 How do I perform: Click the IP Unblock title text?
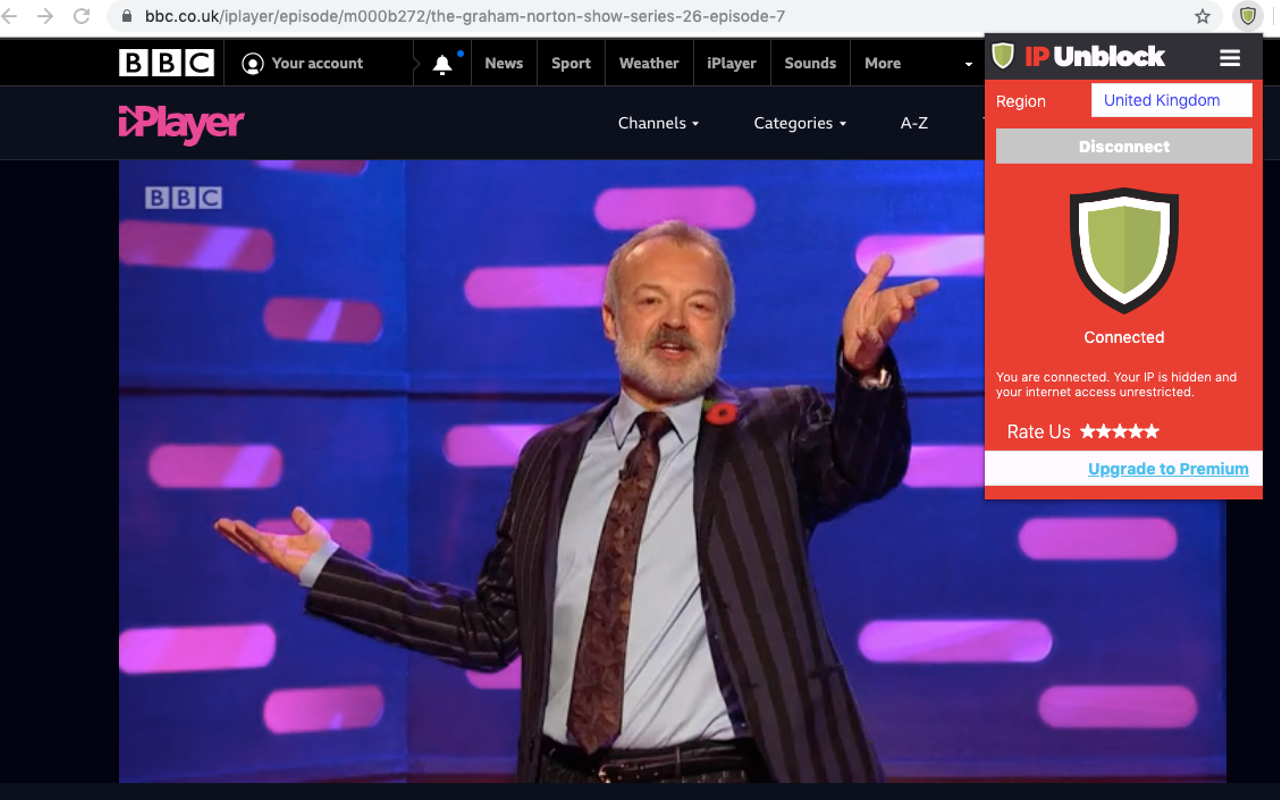coord(1095,56)
